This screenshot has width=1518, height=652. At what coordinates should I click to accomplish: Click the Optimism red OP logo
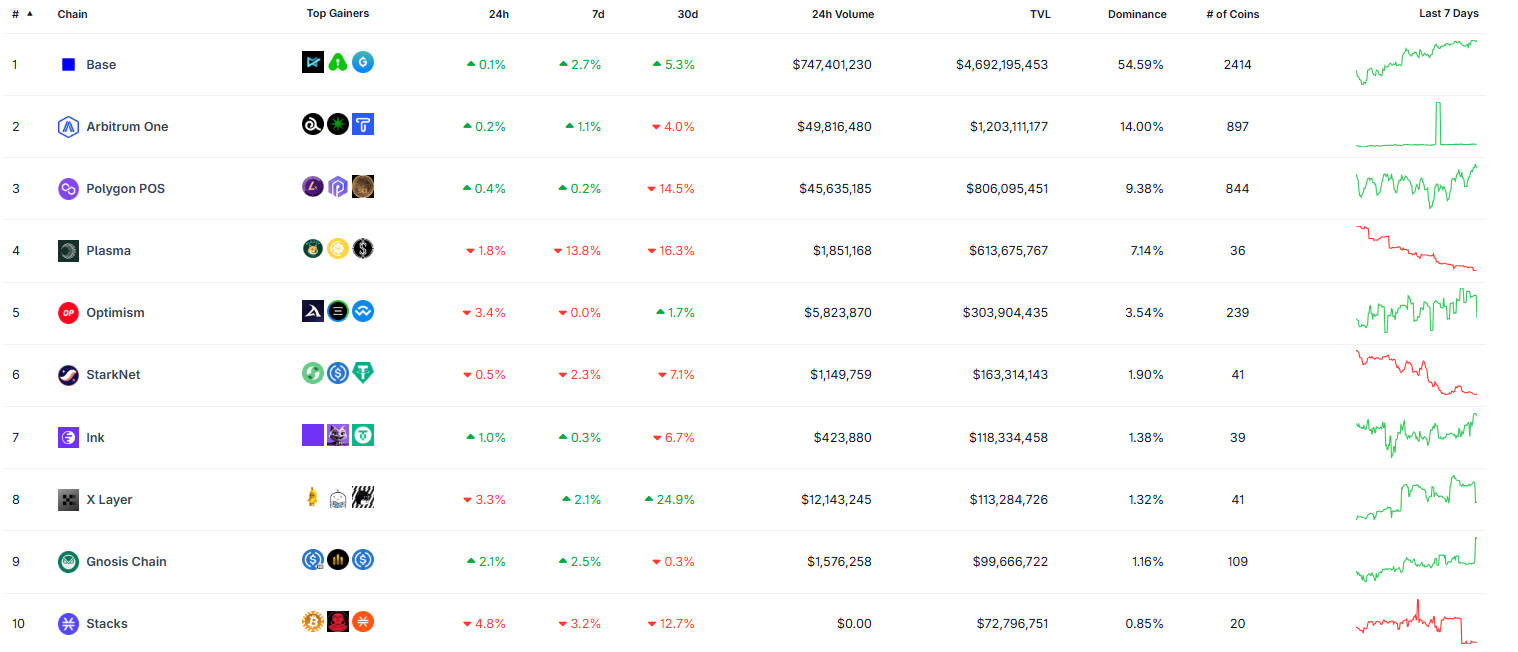68,313
